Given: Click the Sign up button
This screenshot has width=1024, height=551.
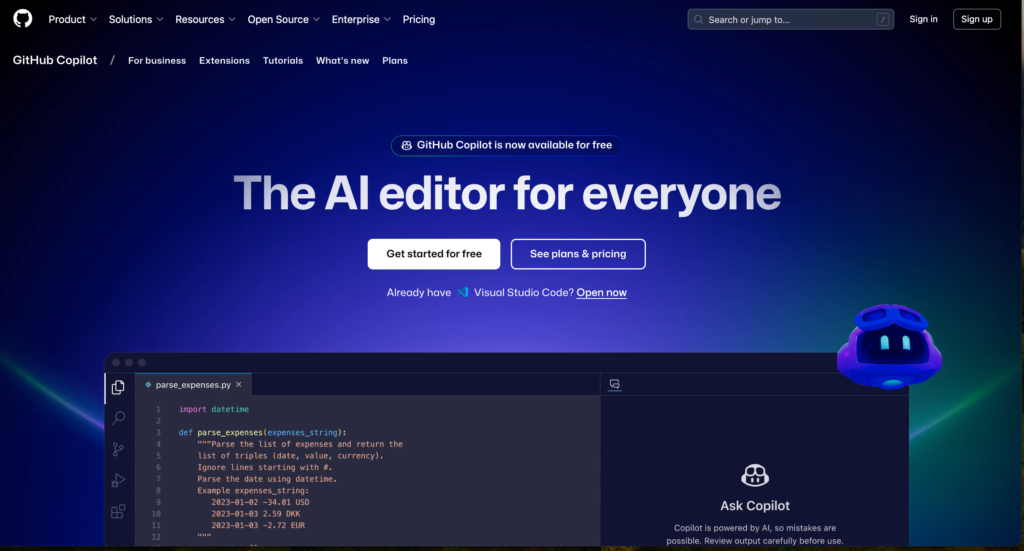Looking at the screenshot, I should point(976,19).
